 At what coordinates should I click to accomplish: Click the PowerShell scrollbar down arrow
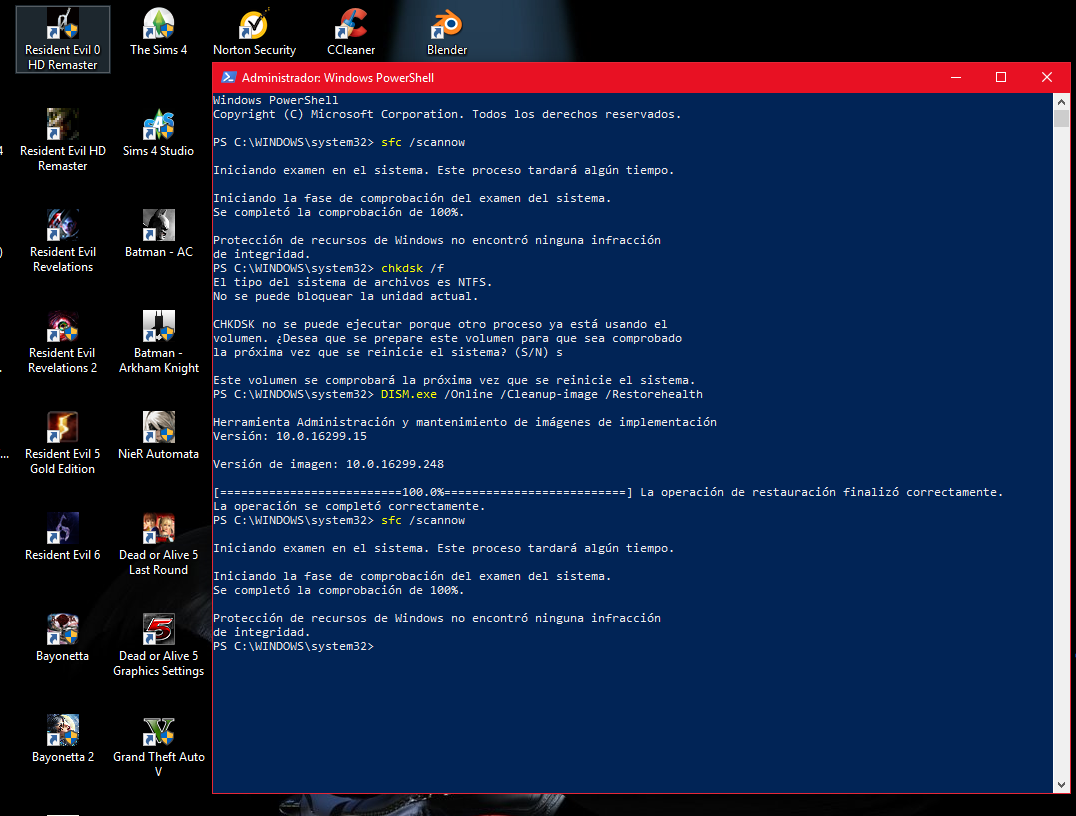point(1061,784)
